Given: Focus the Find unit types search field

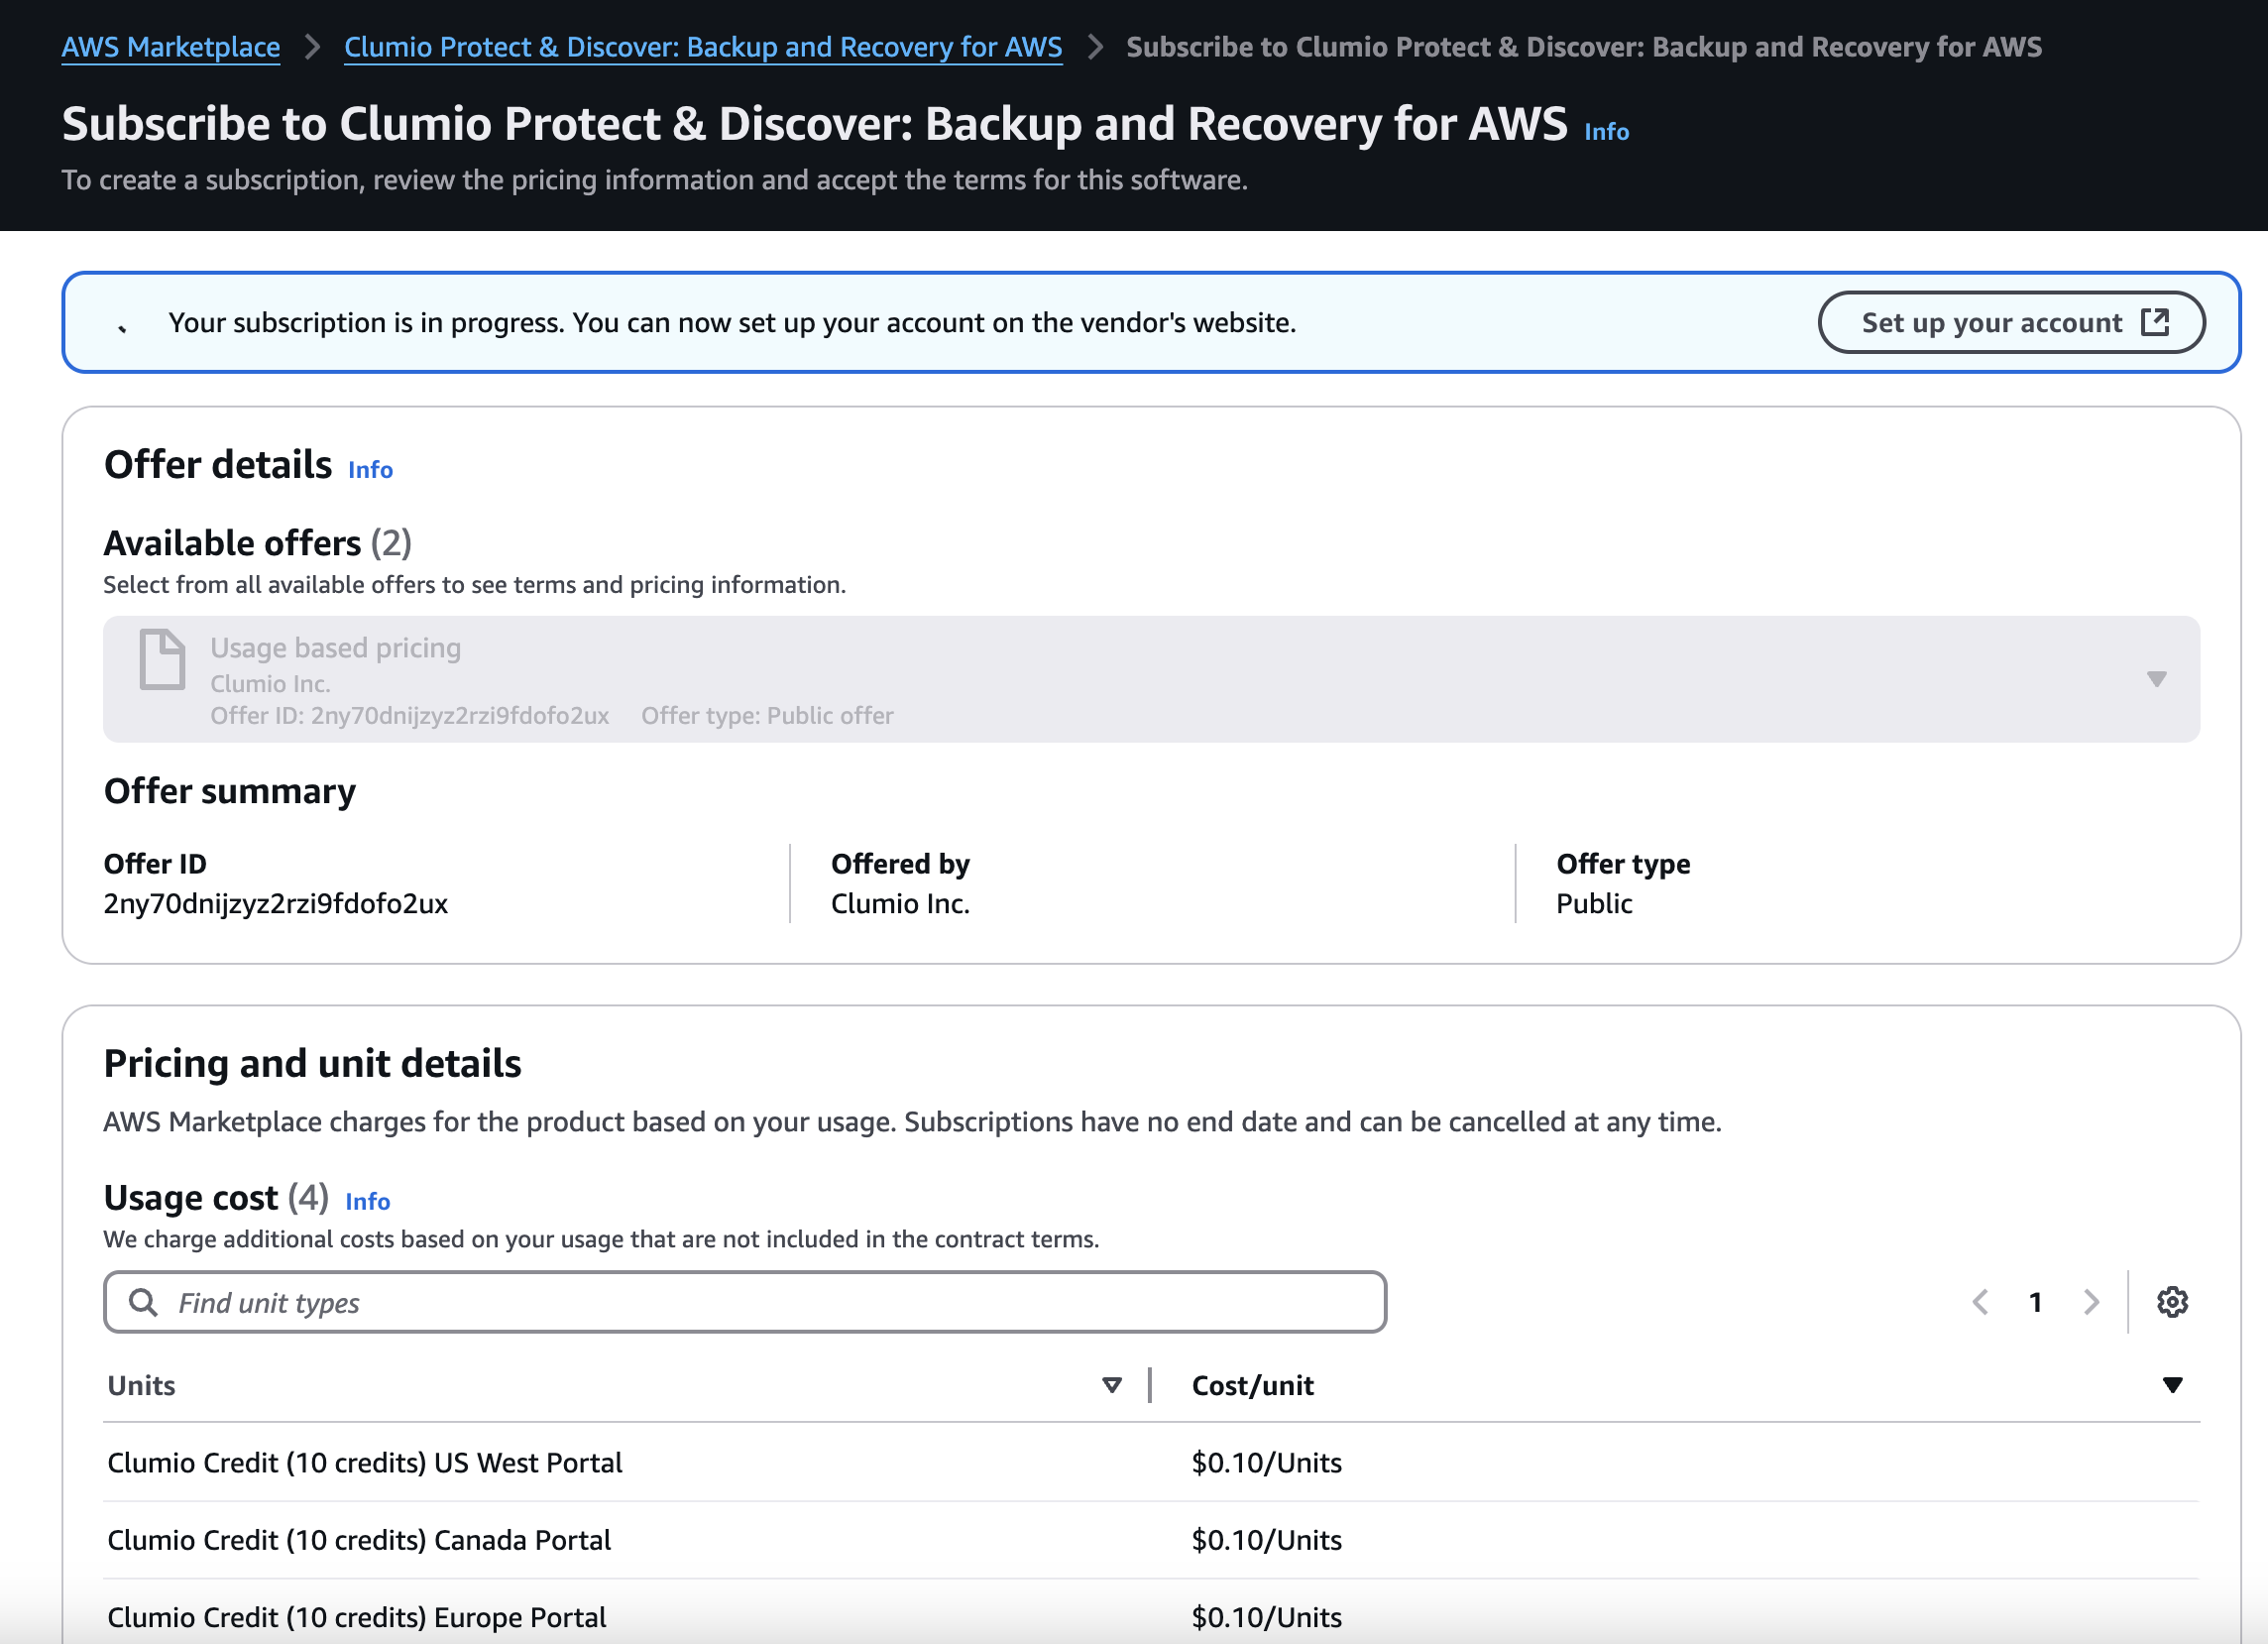Looking at the screenshot, I should [745, 1302].
